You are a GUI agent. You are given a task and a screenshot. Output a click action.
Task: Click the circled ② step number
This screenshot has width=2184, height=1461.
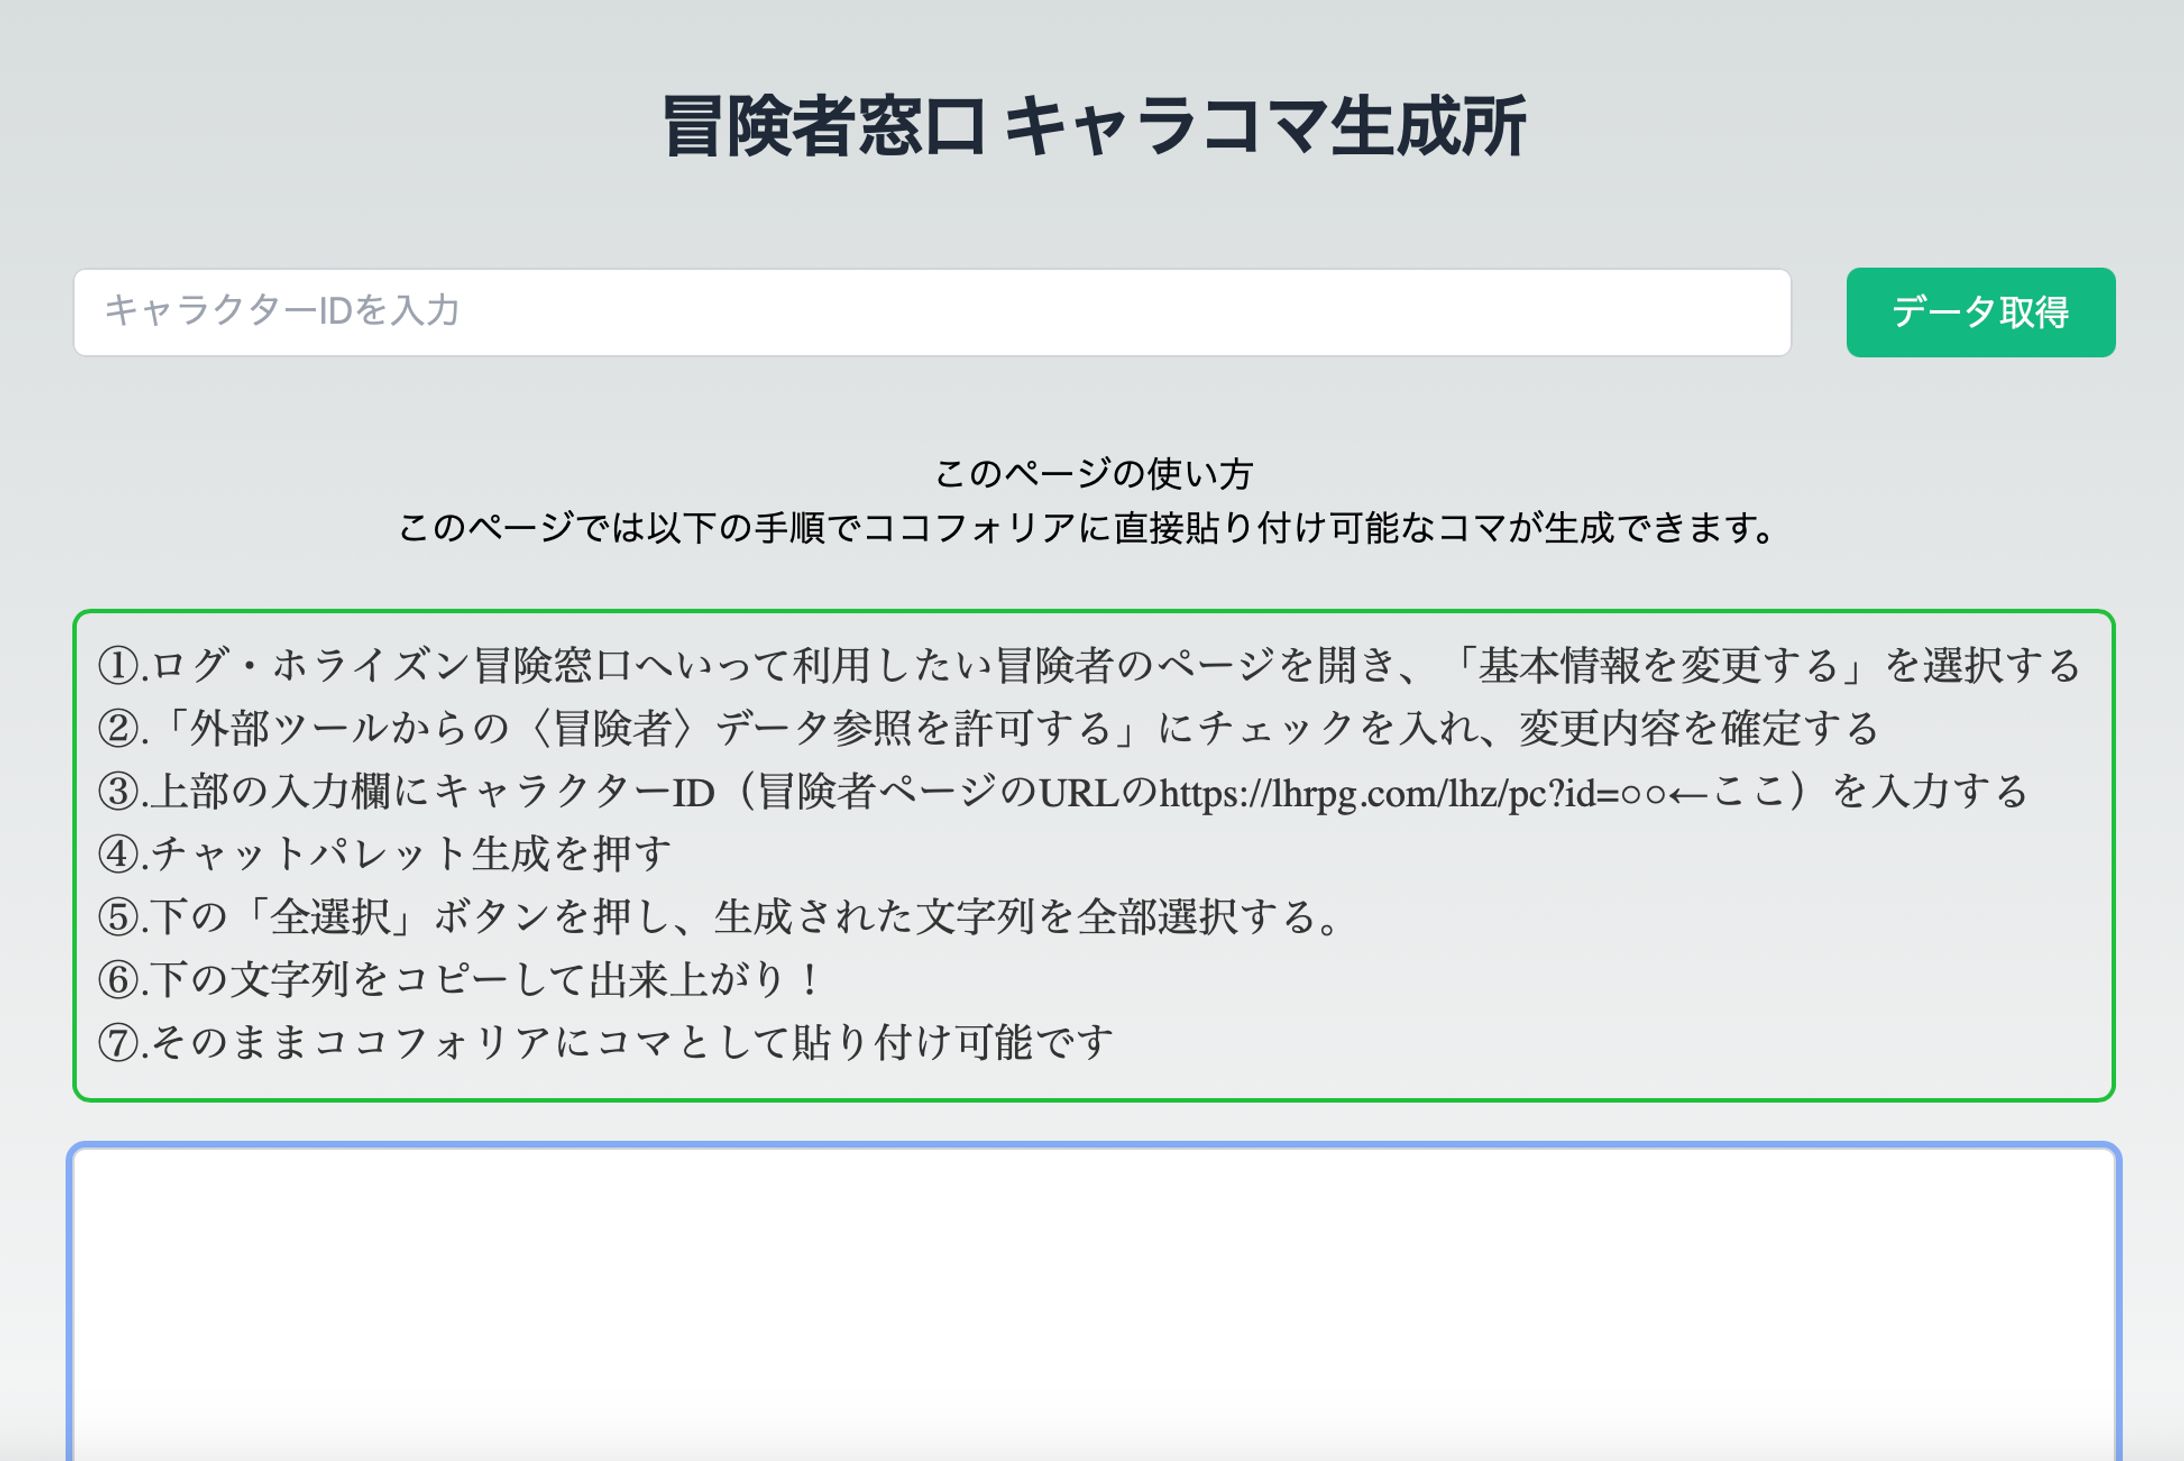118,729
